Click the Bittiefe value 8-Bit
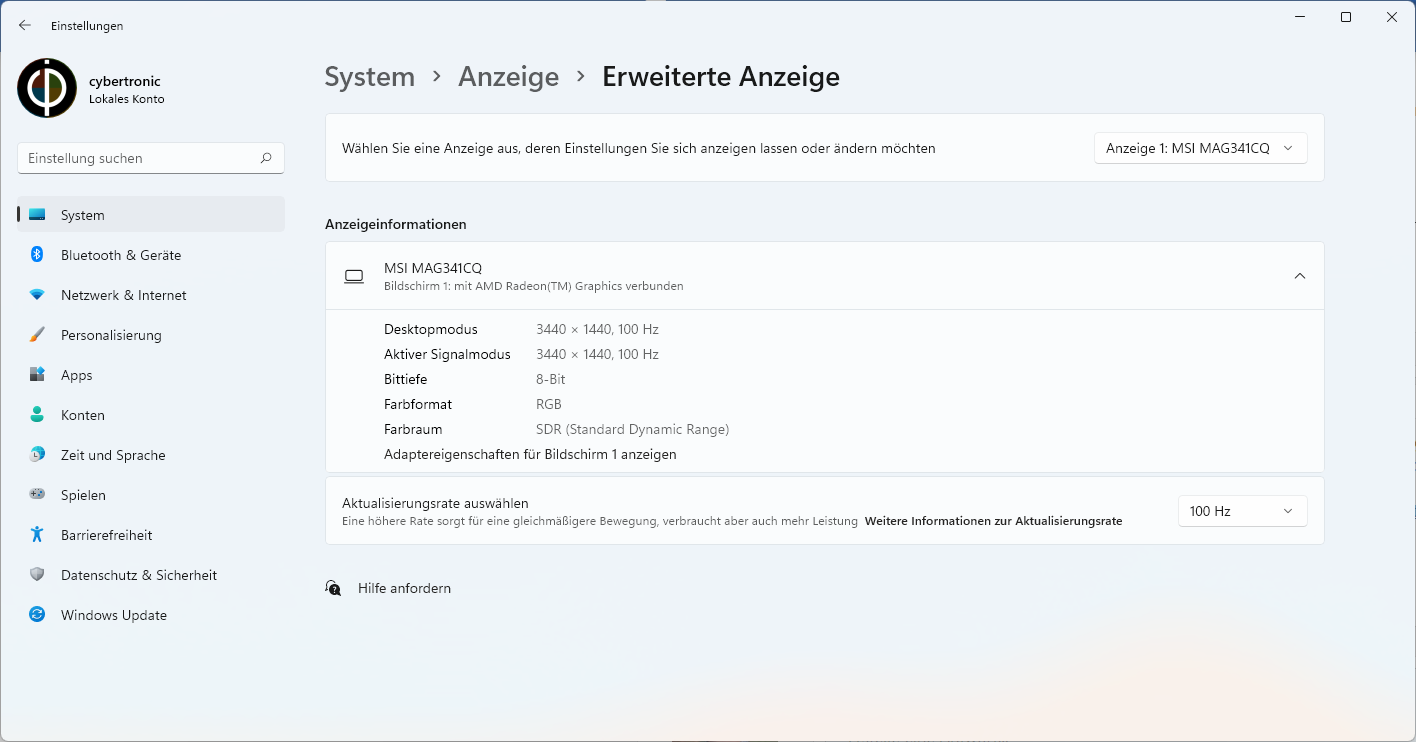Viewport: 1416px width, 742px height. [551, 379]
